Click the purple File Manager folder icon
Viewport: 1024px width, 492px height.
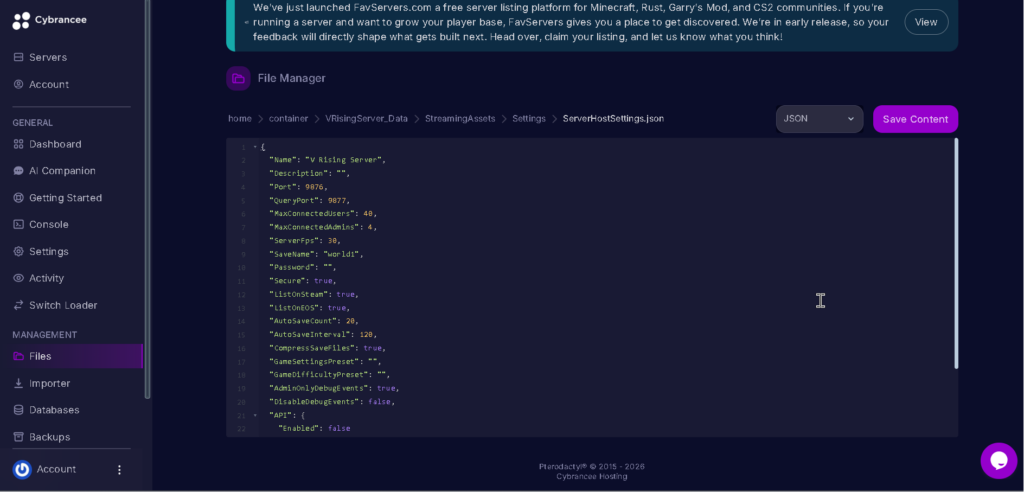click(x=238, y=78)
